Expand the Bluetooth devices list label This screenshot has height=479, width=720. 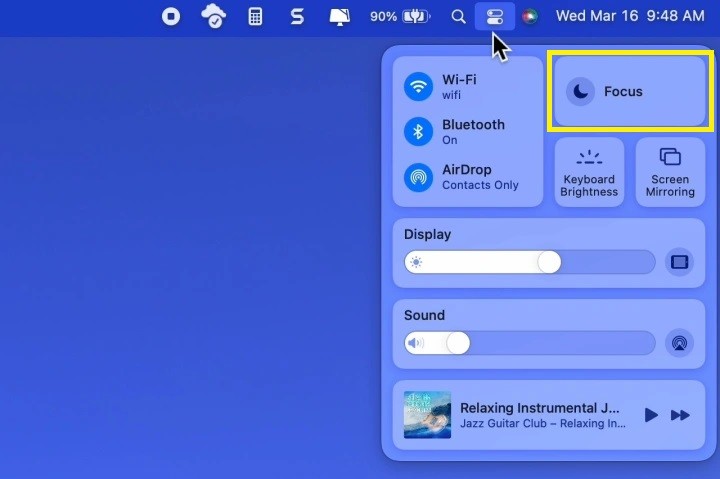pos(473,132)
